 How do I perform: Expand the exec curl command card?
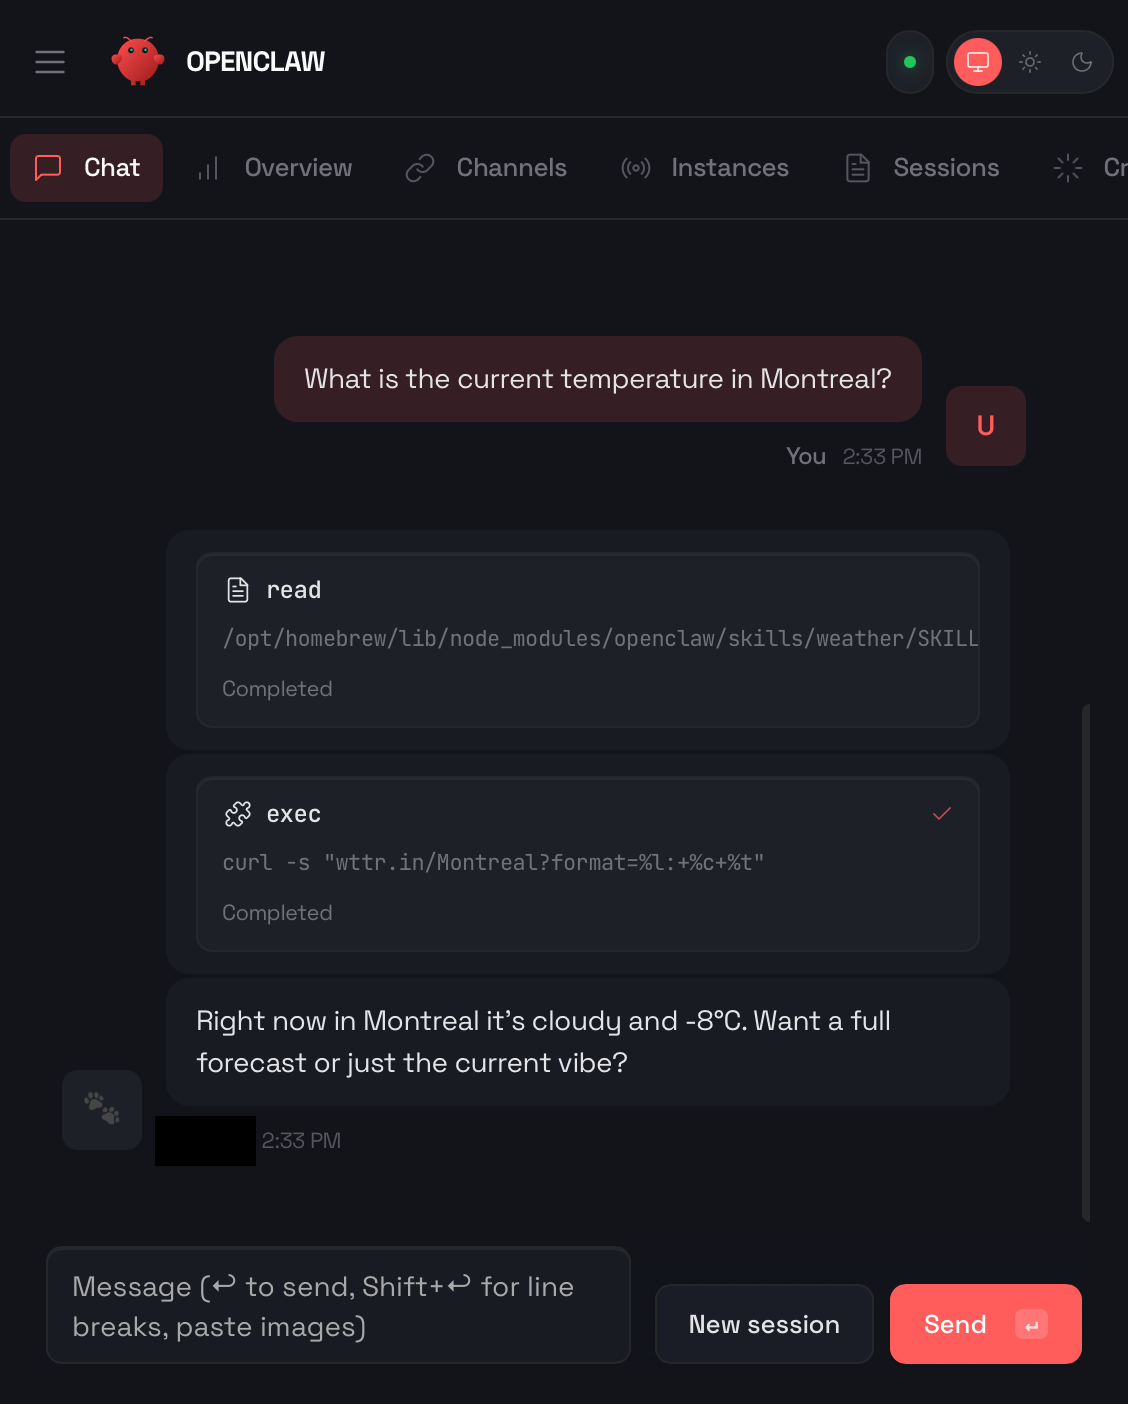coord(587,864)
